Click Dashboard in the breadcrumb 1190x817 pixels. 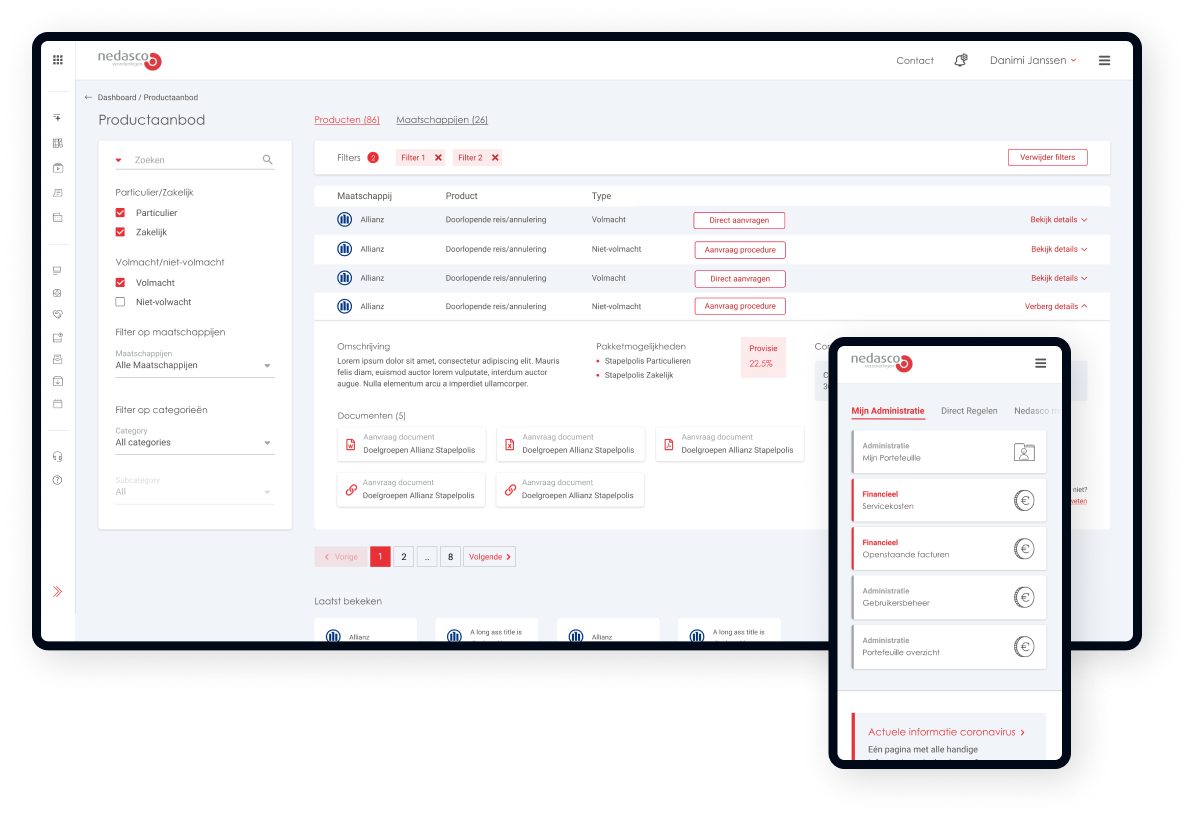point(117,97)
